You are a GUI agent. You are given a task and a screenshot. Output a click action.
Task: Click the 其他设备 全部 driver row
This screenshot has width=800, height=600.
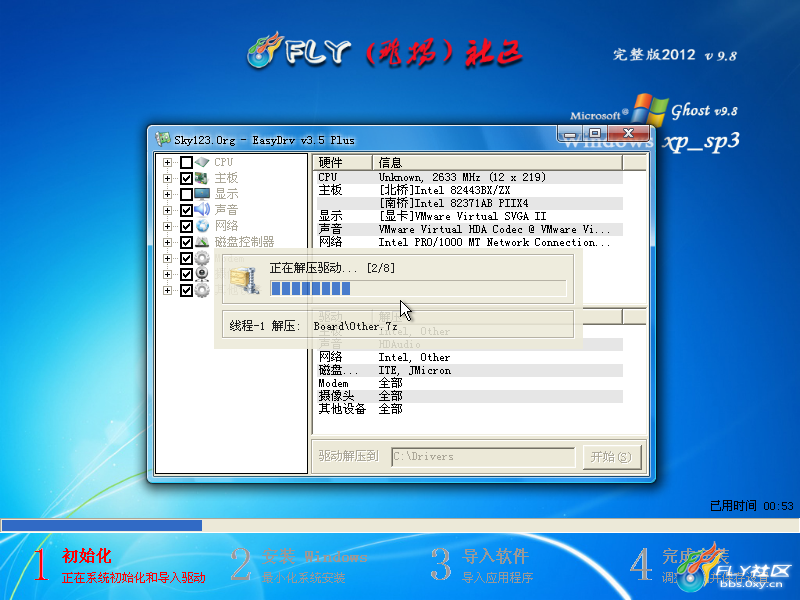pos(468,409)
